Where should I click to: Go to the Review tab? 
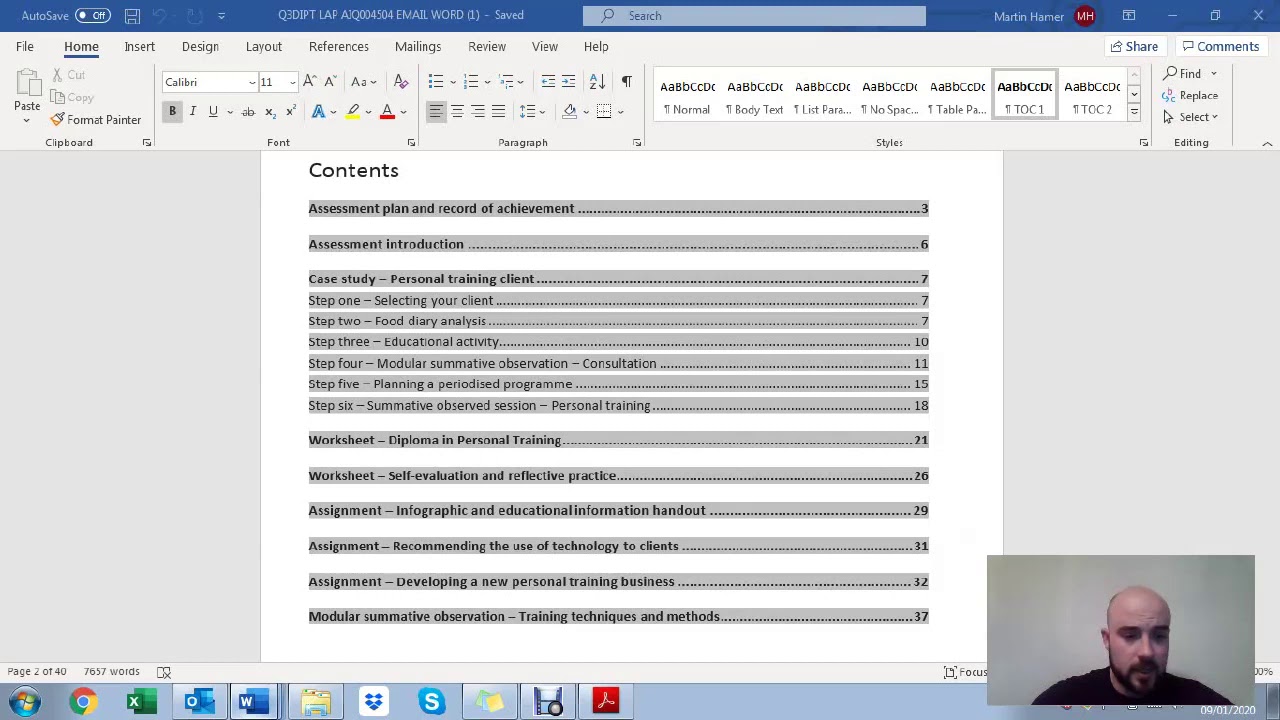[487, 47]
